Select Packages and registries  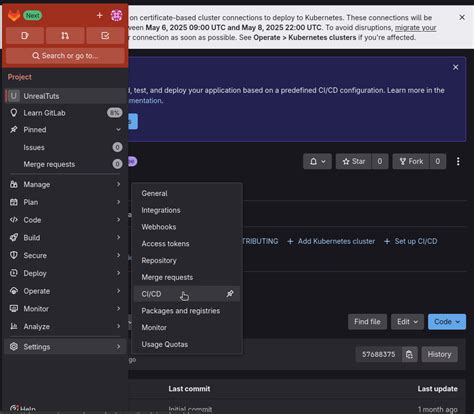pos(187,311)
